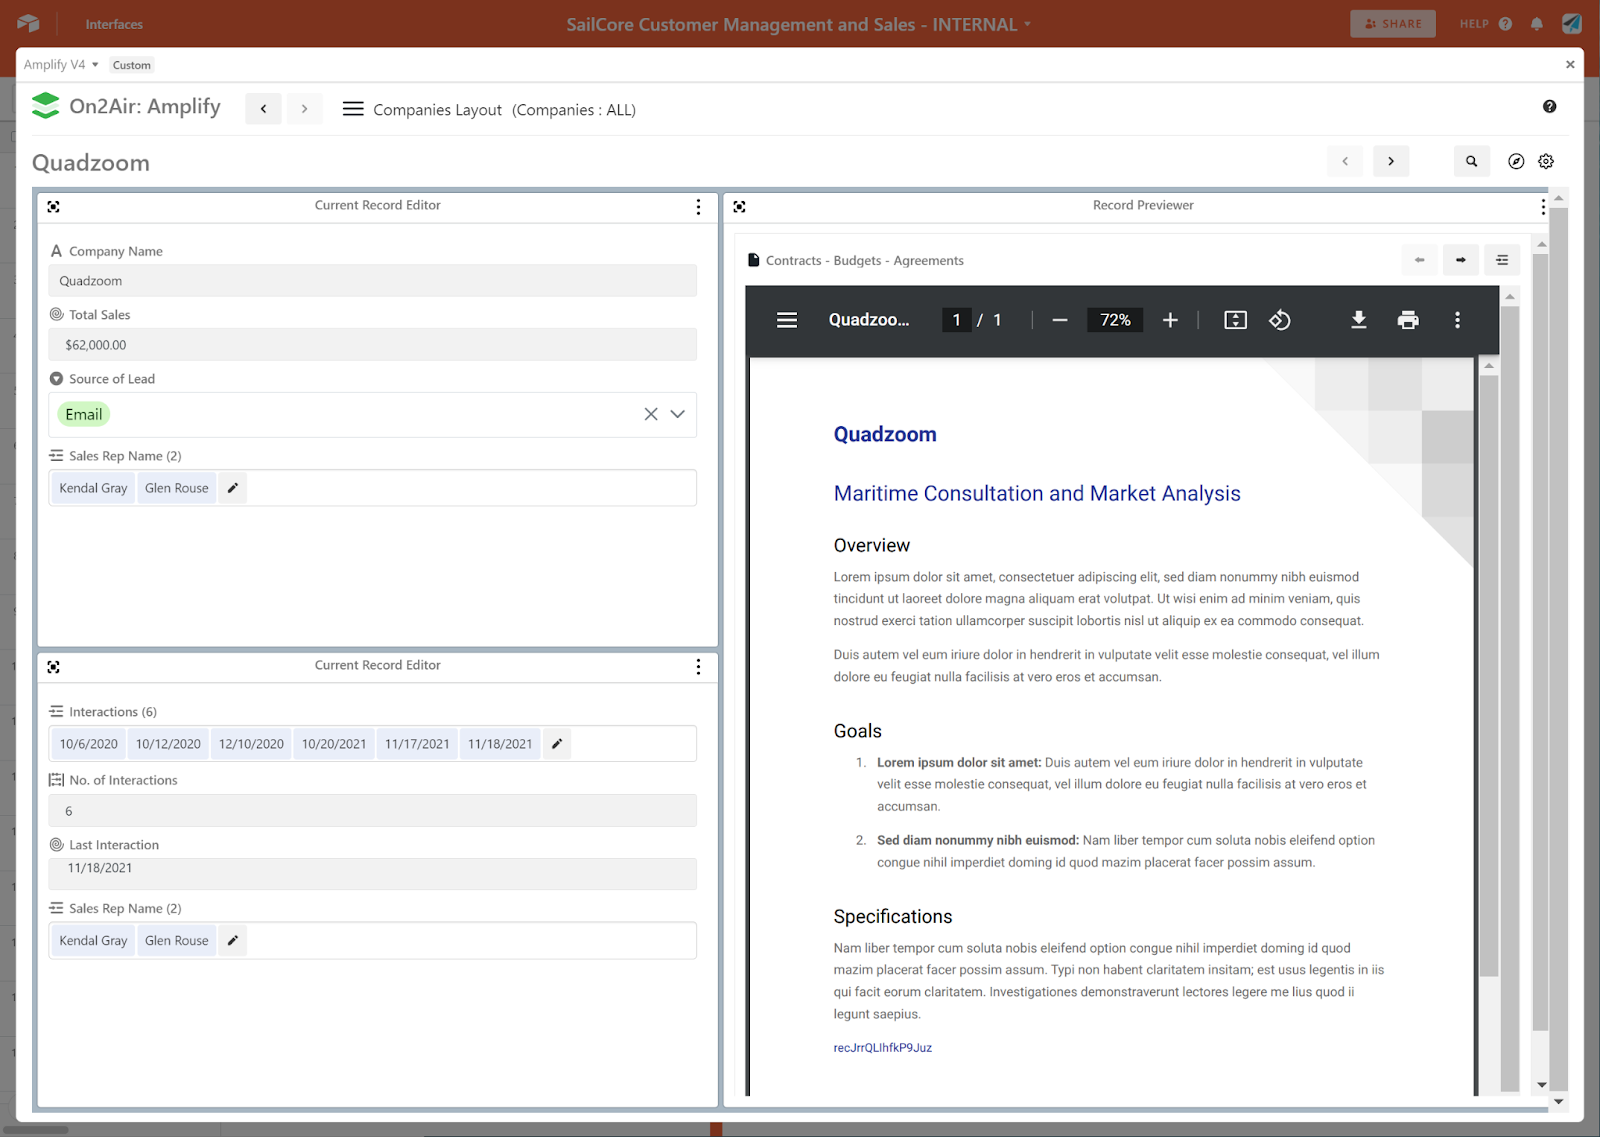The width and height of the screenshot is (1600, 1137).
Task: Click the SHARE button
Action: click(x=1392, y=24)
